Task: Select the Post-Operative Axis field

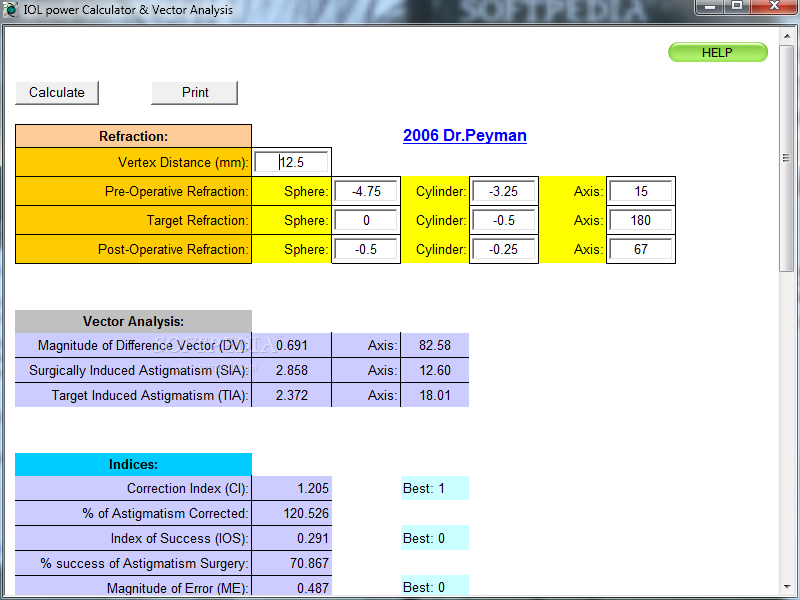Action: point(641,249)
